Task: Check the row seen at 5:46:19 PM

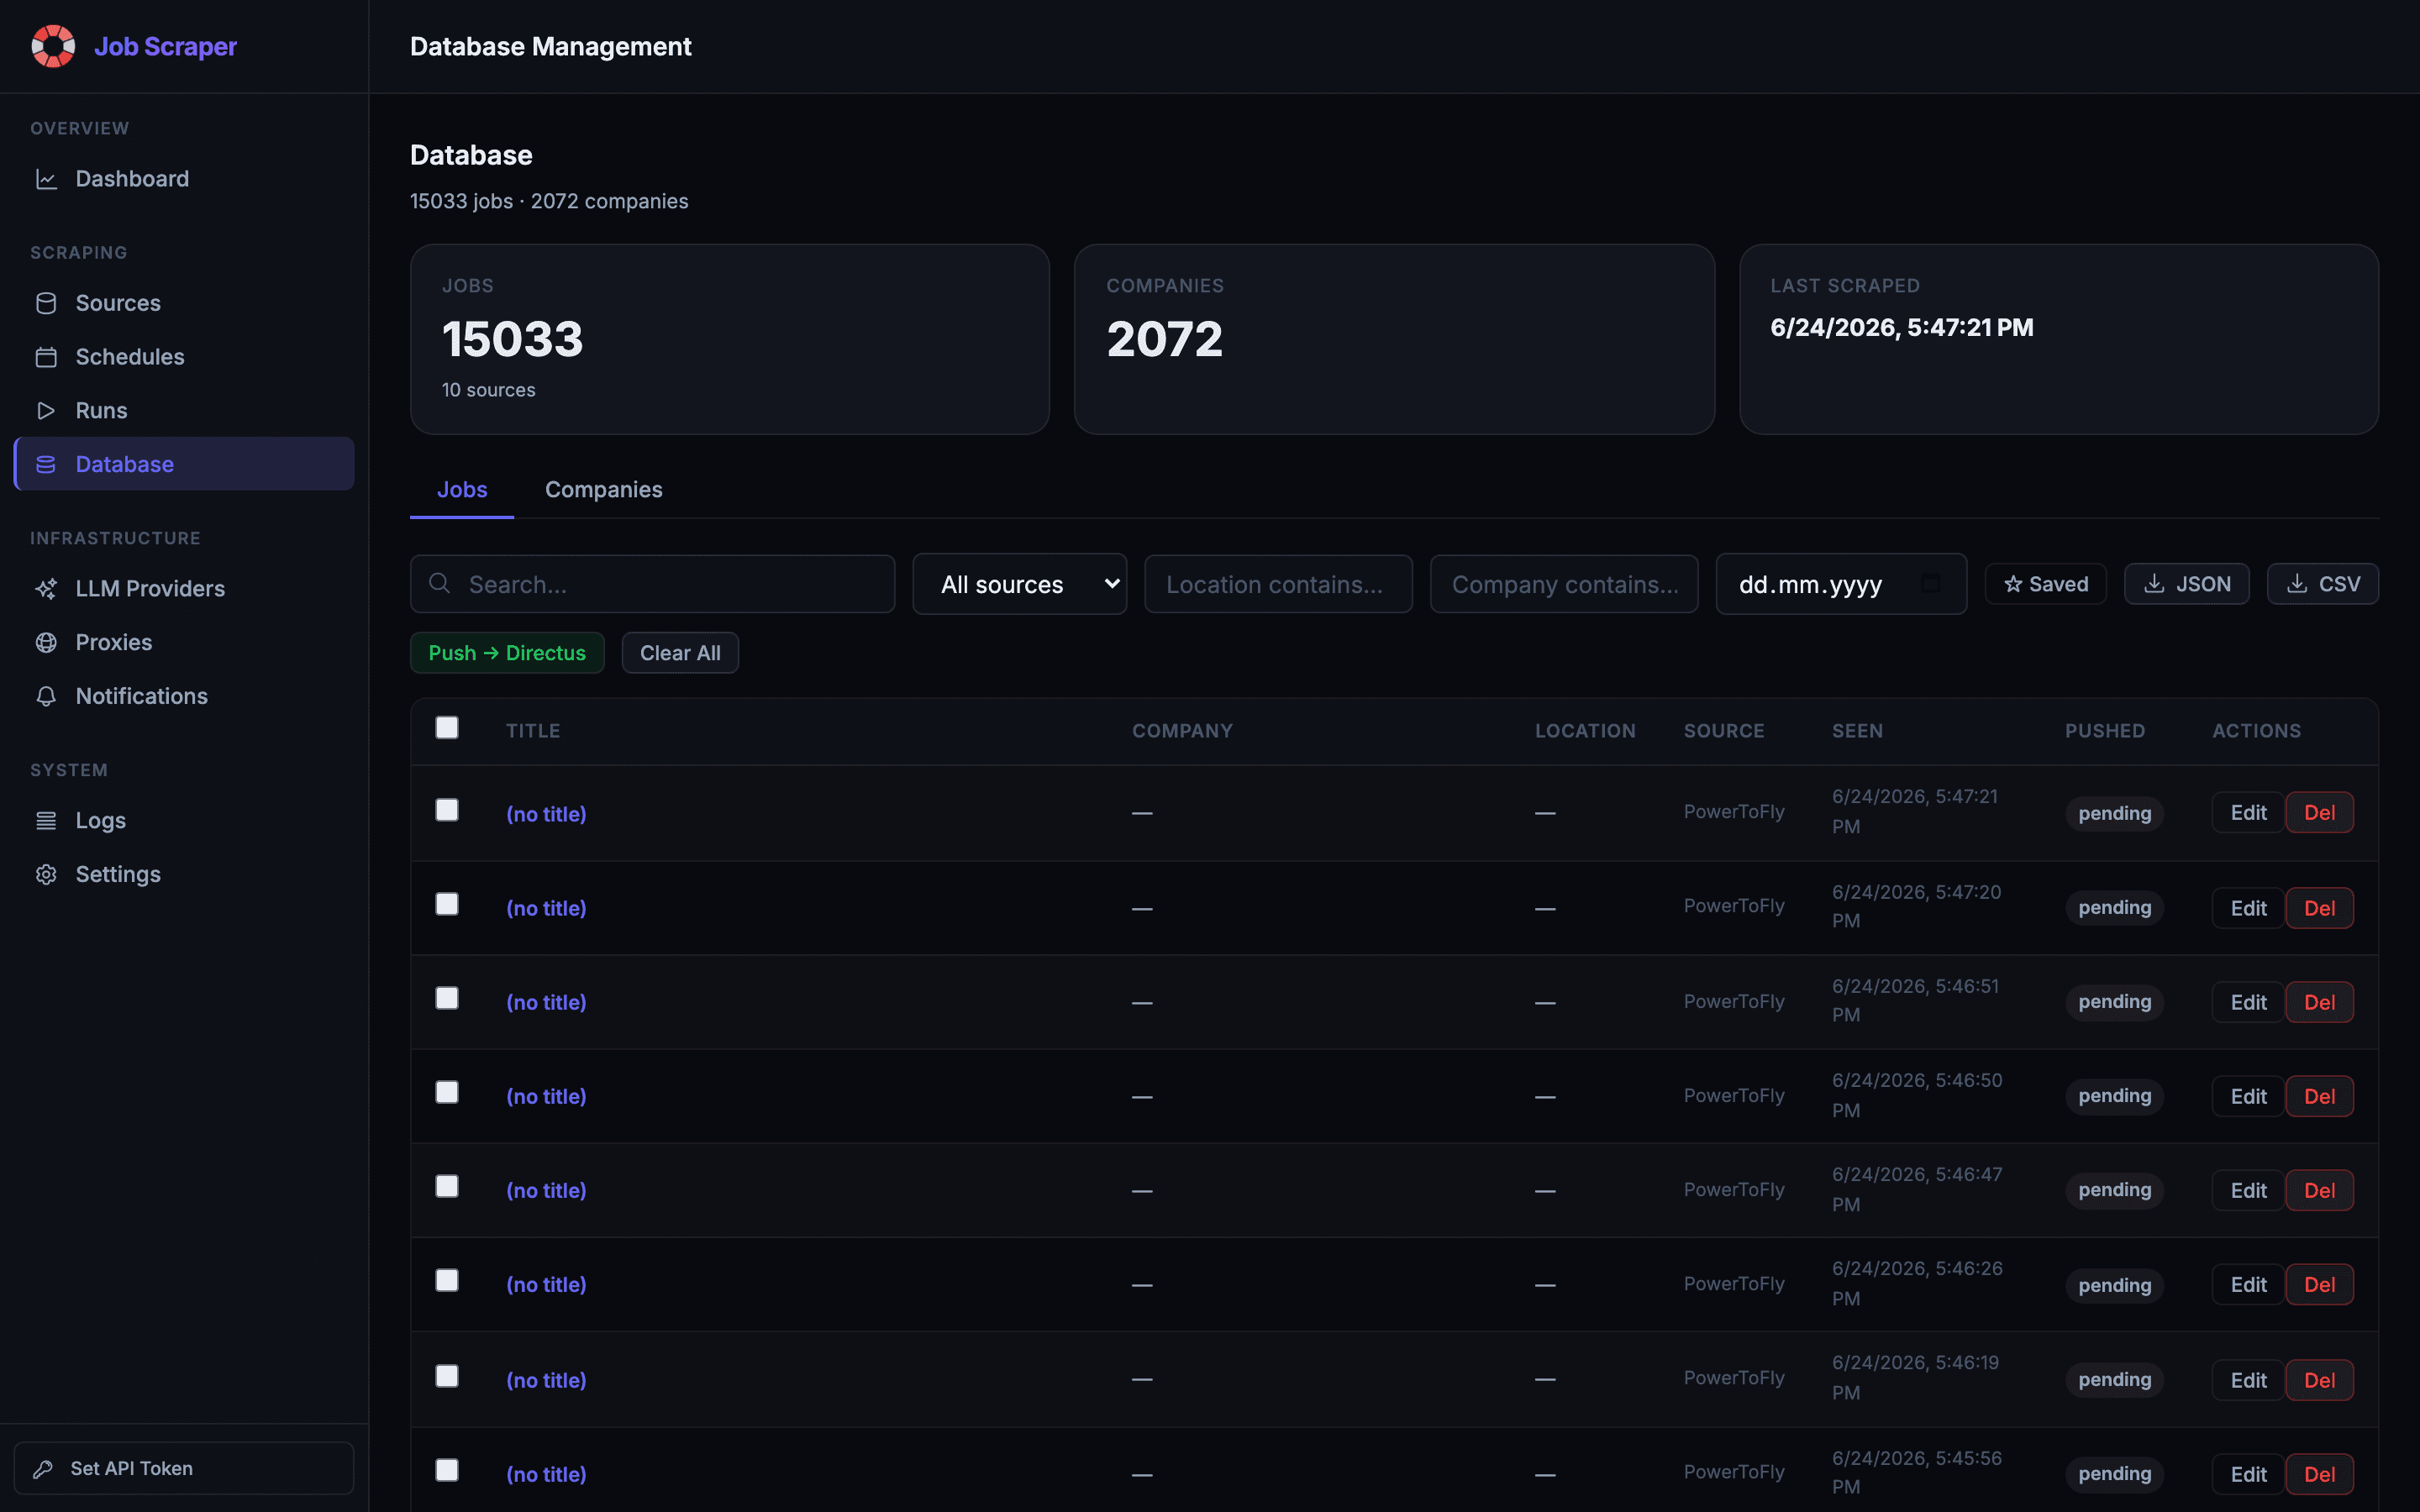Action: [447, 1376]
